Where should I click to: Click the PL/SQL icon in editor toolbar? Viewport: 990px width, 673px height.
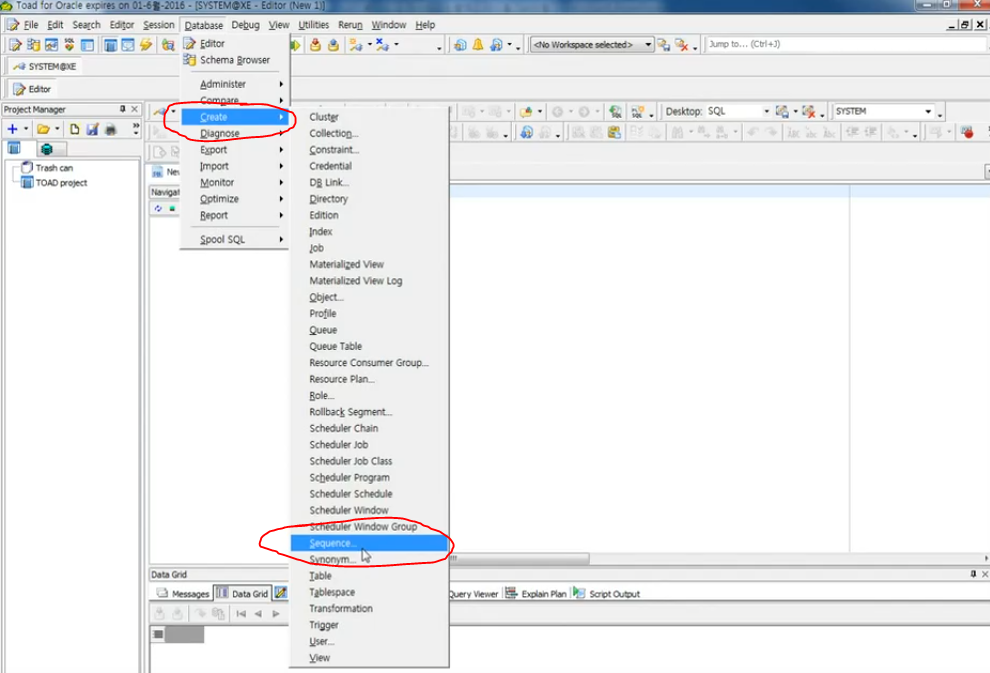638,112
